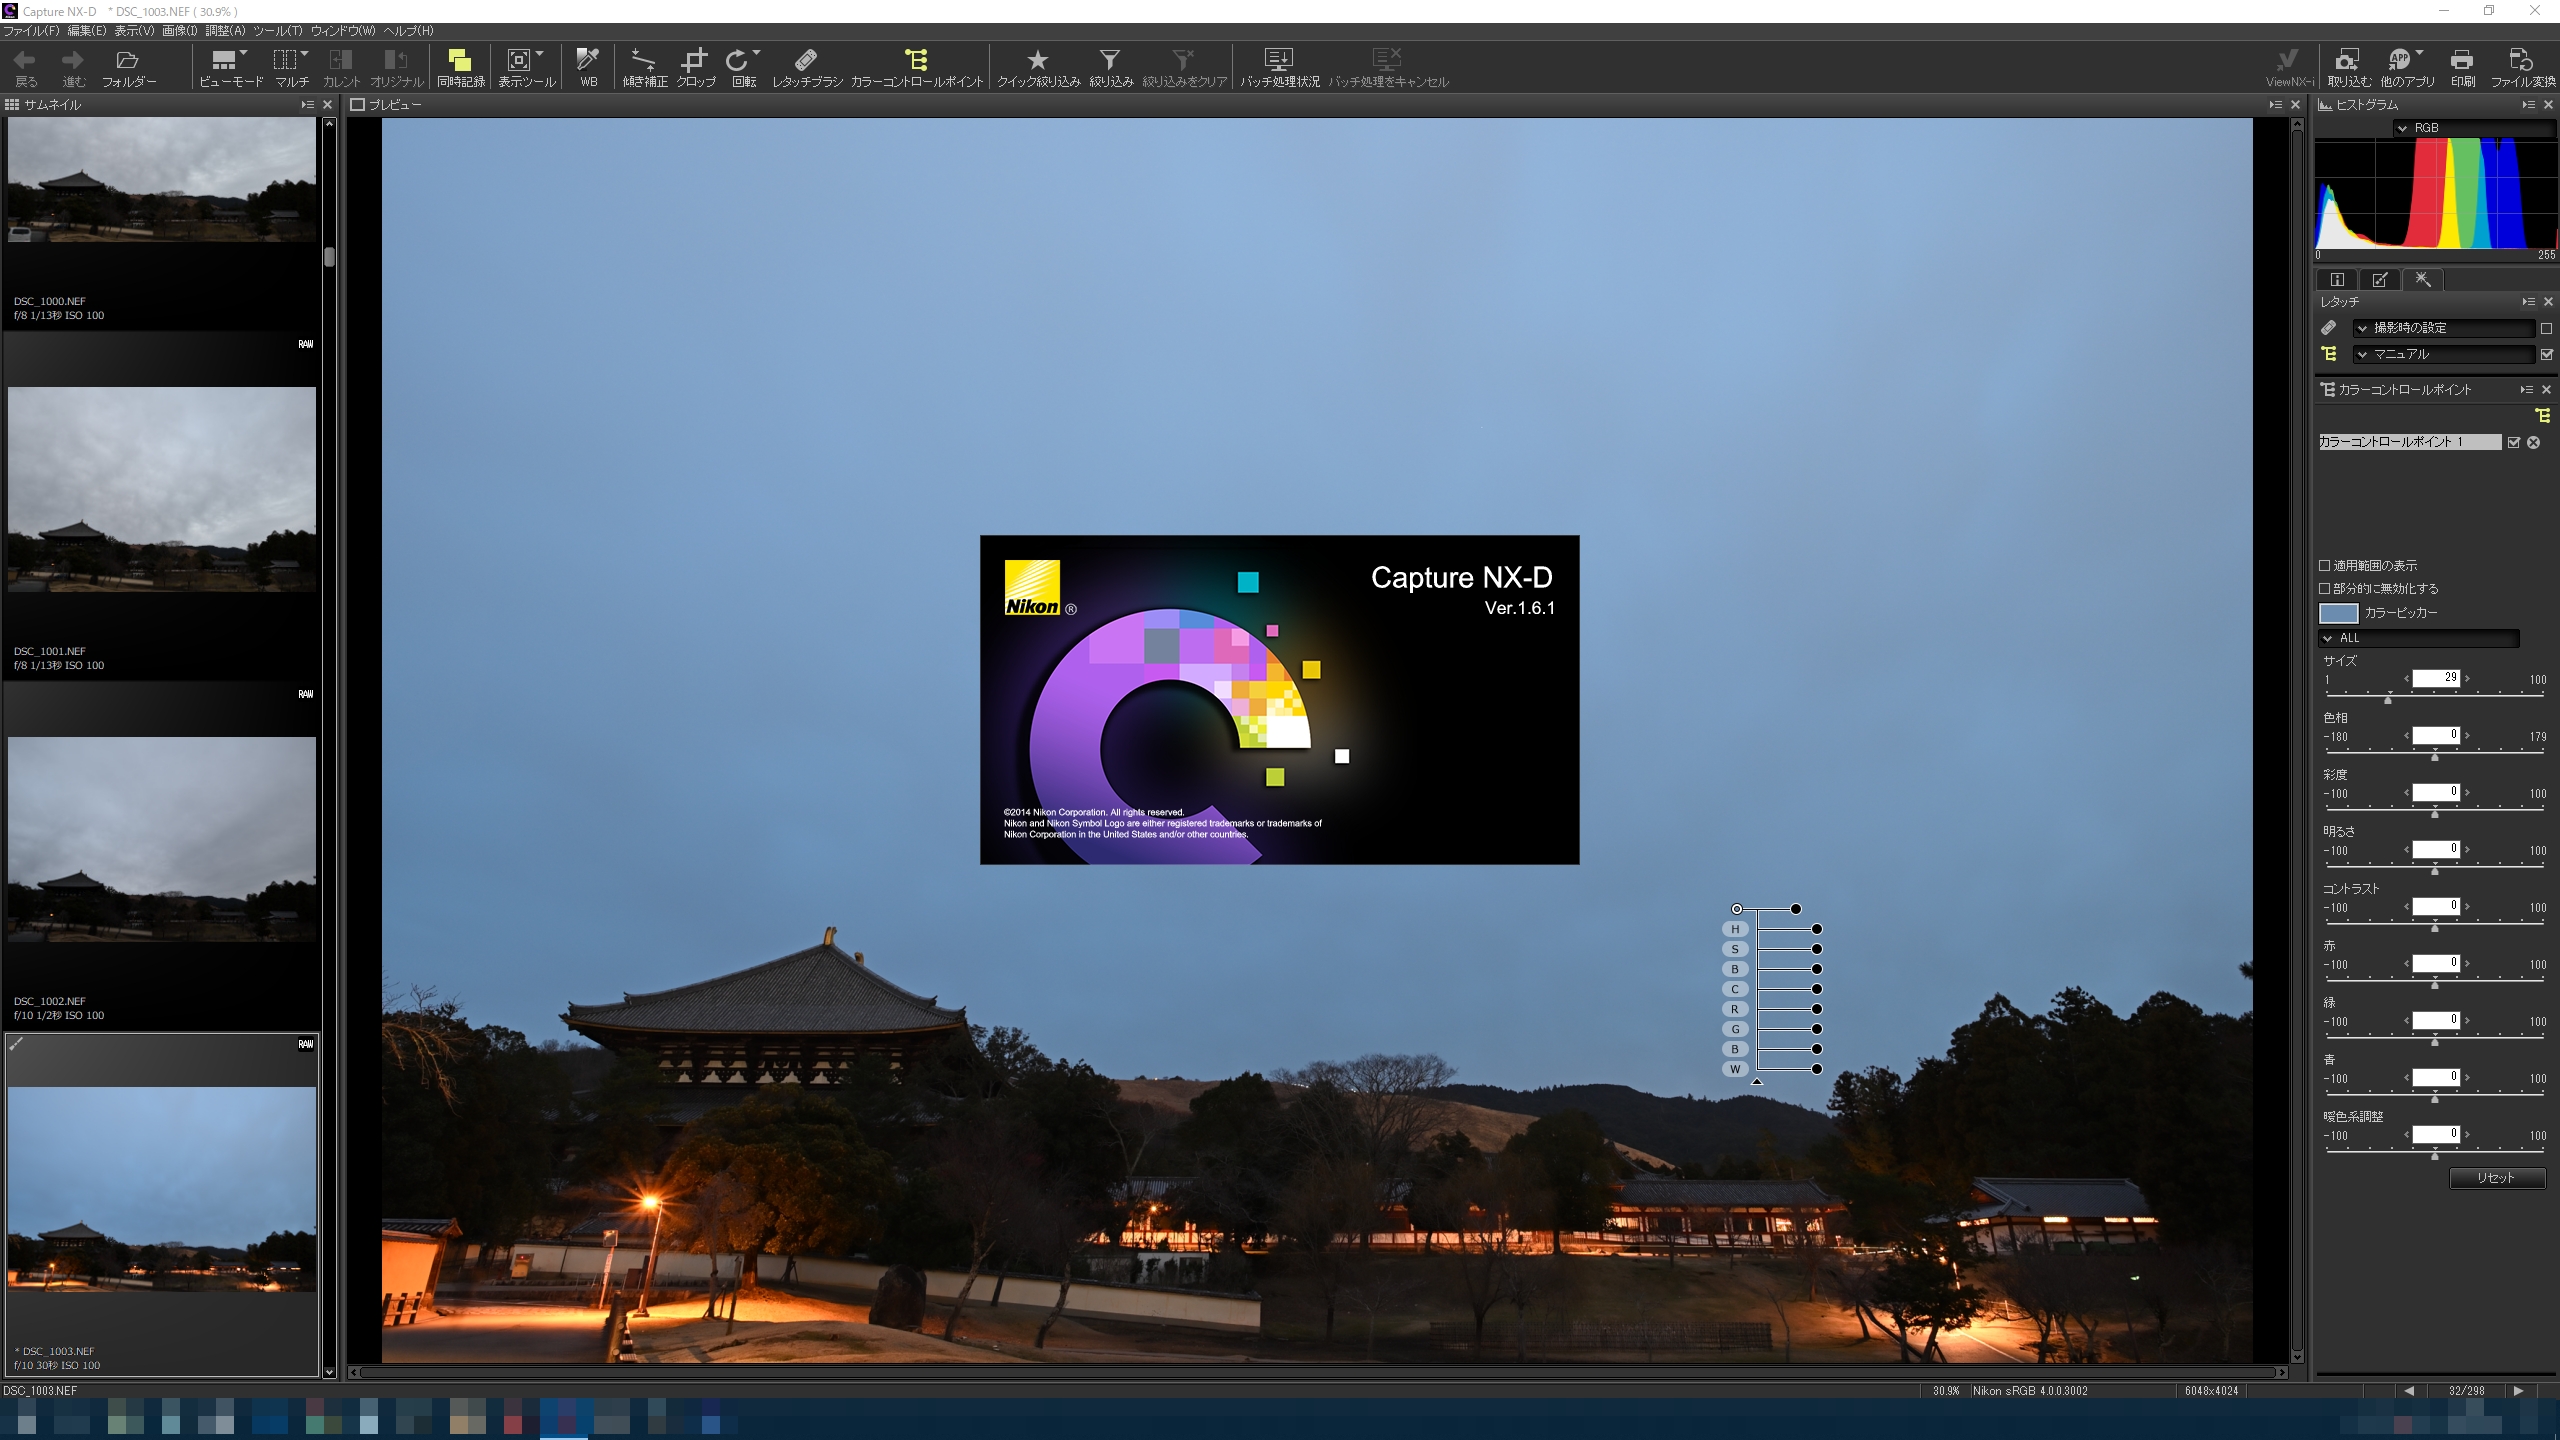Viewport: 2560px width, 1440px height.
Task: Click the 取り込む import icon
Action: coord(2347,60)
